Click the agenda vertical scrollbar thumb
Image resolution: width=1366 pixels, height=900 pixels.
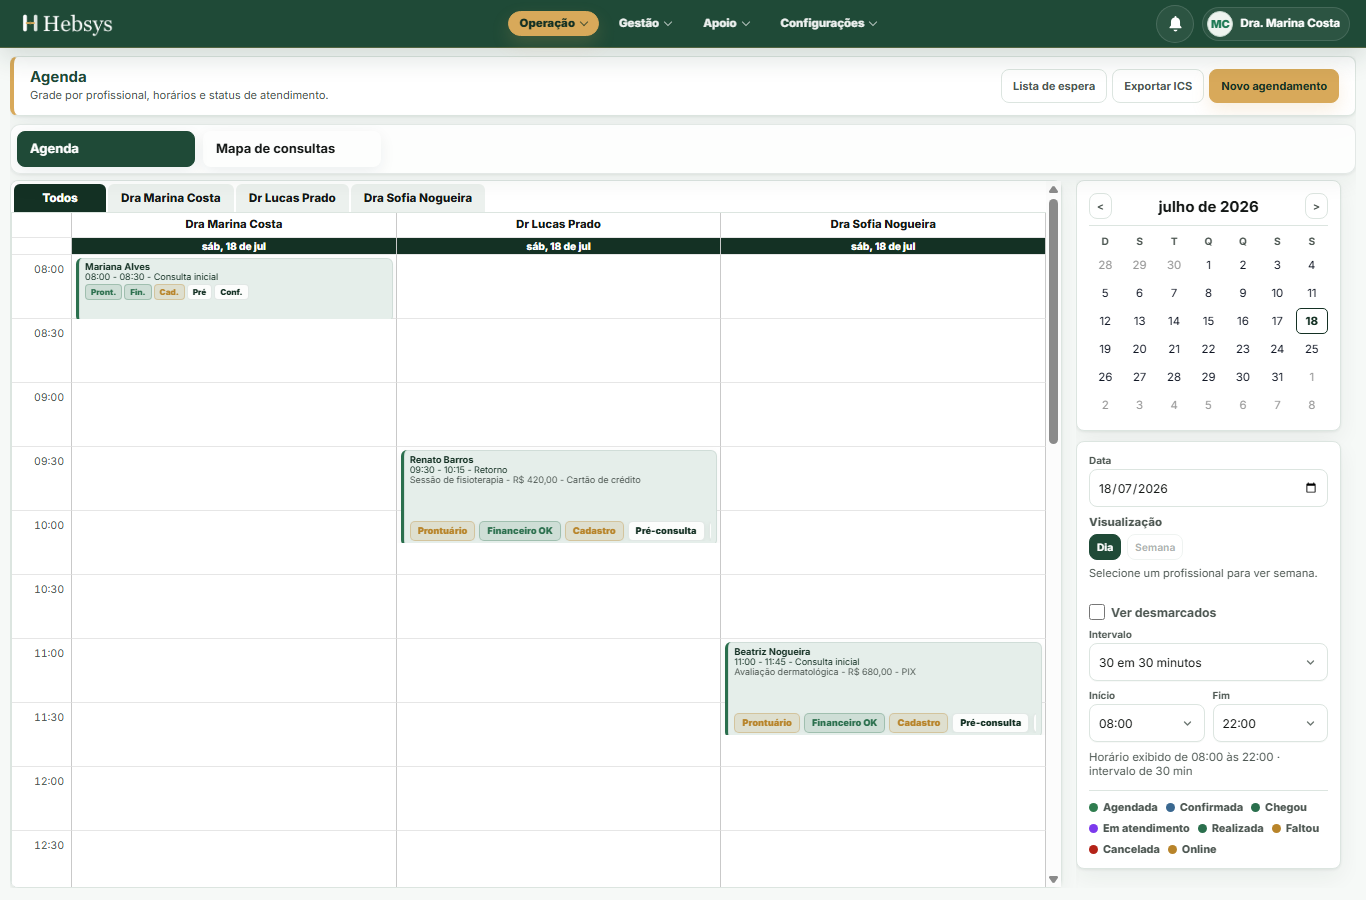tap(1053, 320)
